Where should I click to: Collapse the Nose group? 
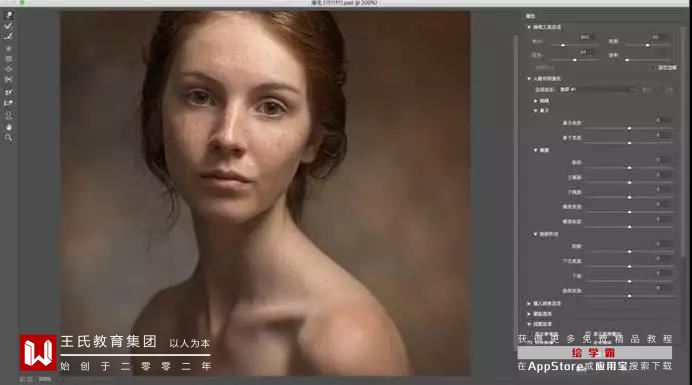coord(536,110)
